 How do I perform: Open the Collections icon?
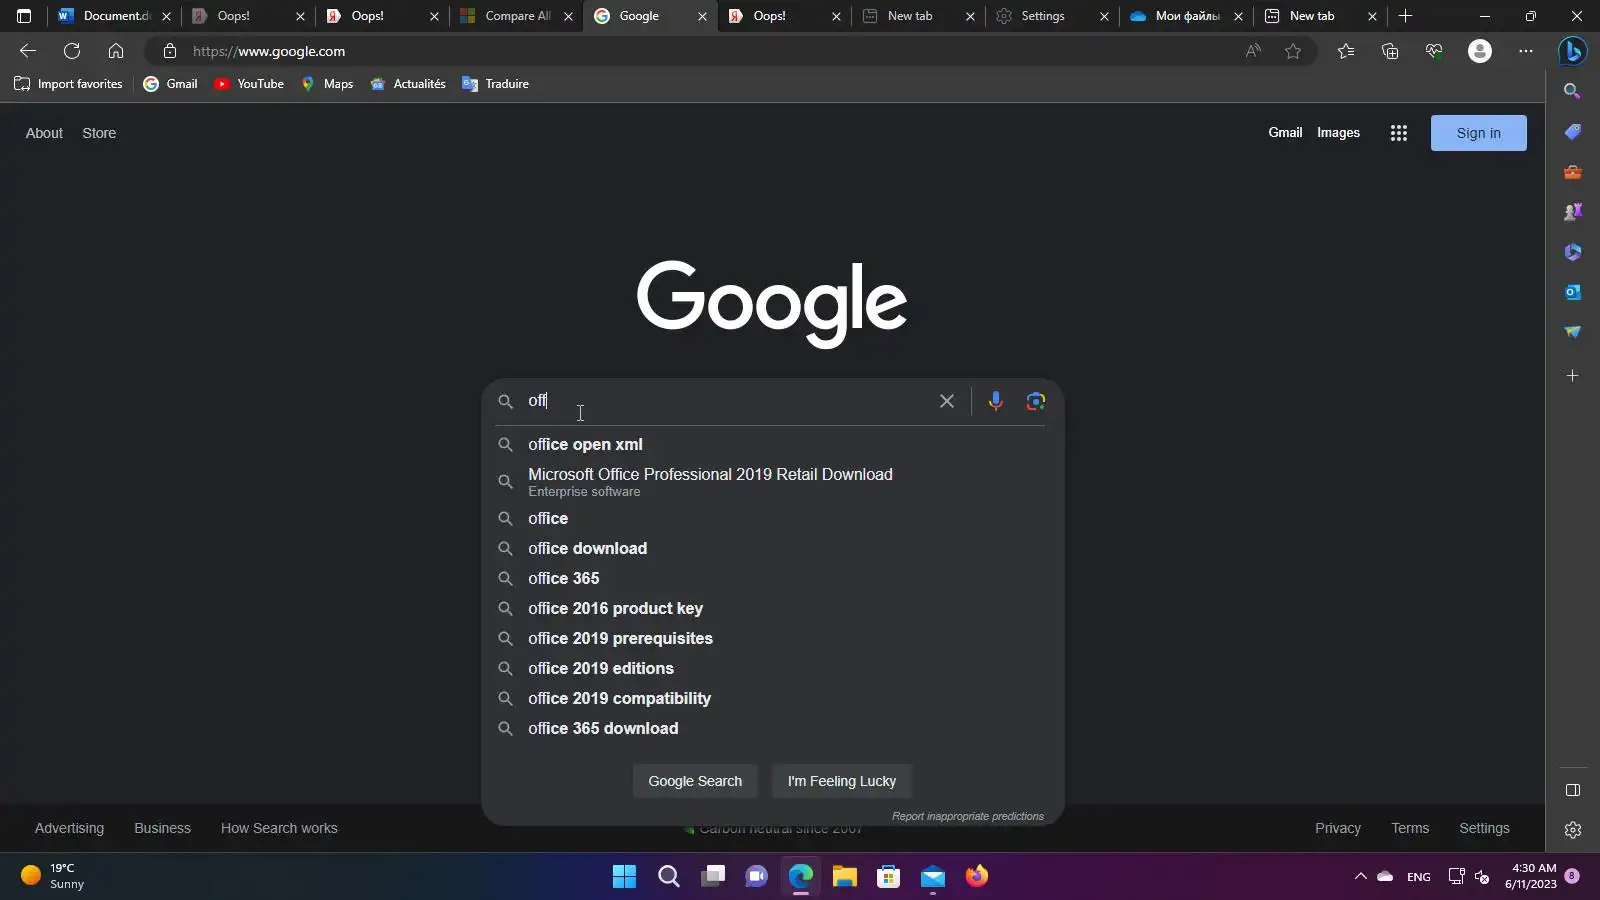pyautogui.click(x=1390, y=51)
